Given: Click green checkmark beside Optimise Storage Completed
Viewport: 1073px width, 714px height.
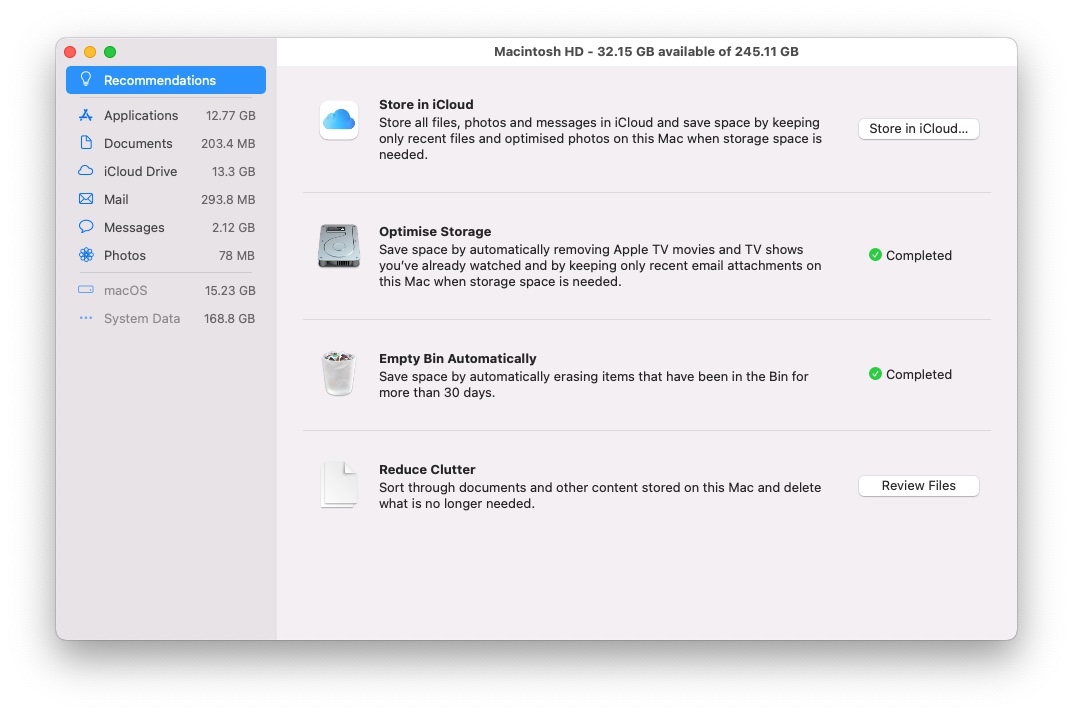Looking at the screenshot, I should click(875, 255).
